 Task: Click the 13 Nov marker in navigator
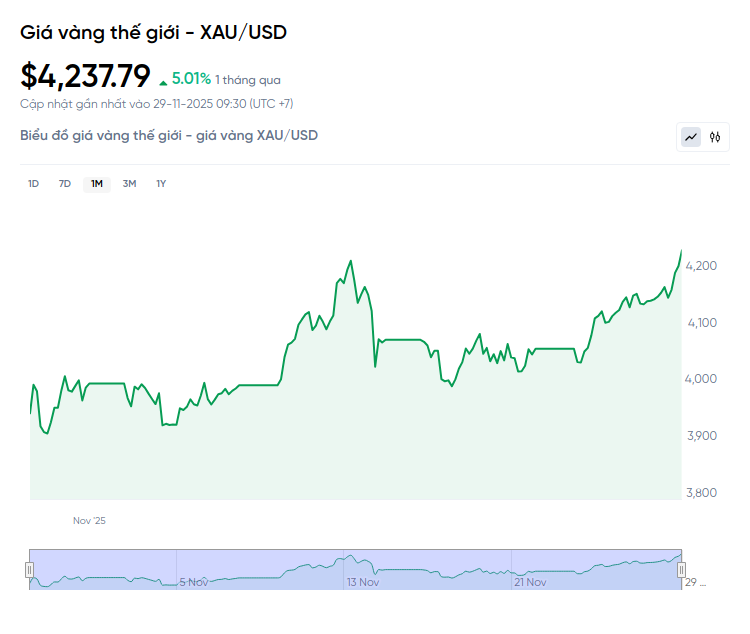[362, 581]
